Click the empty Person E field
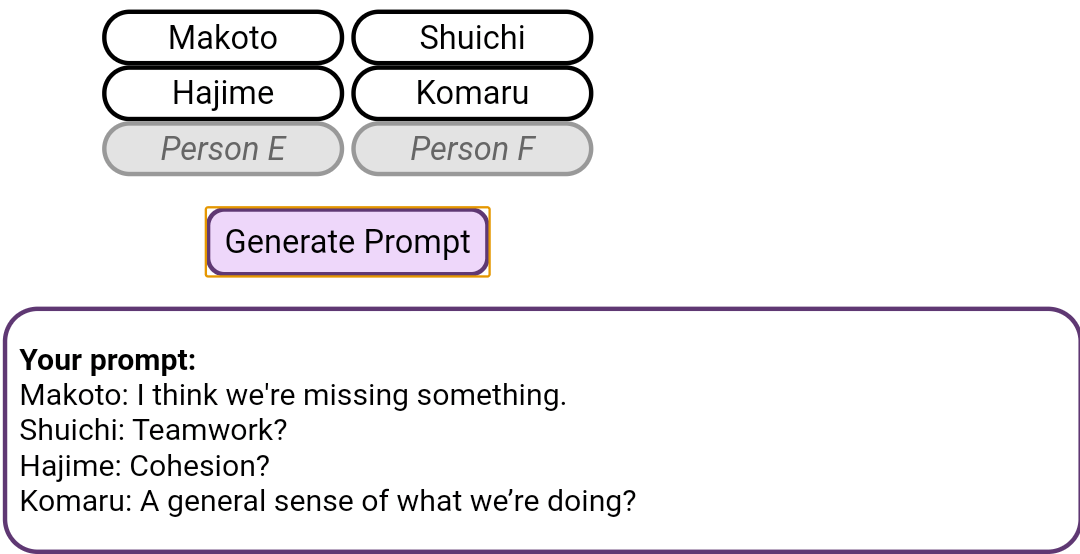 [223, 149]
